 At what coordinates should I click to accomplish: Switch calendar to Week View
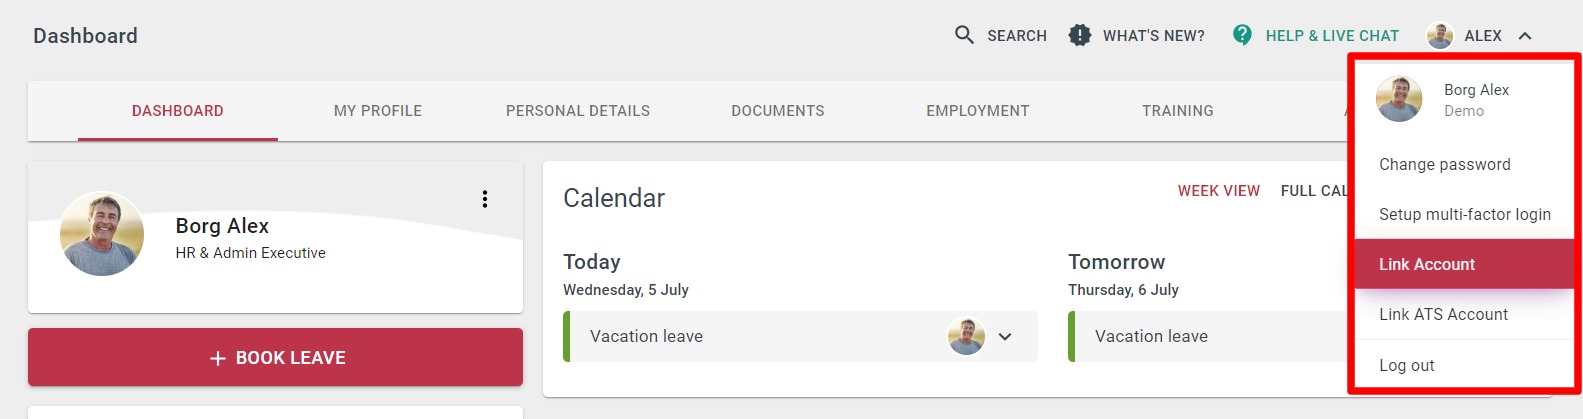click(x=1219, y=191)
